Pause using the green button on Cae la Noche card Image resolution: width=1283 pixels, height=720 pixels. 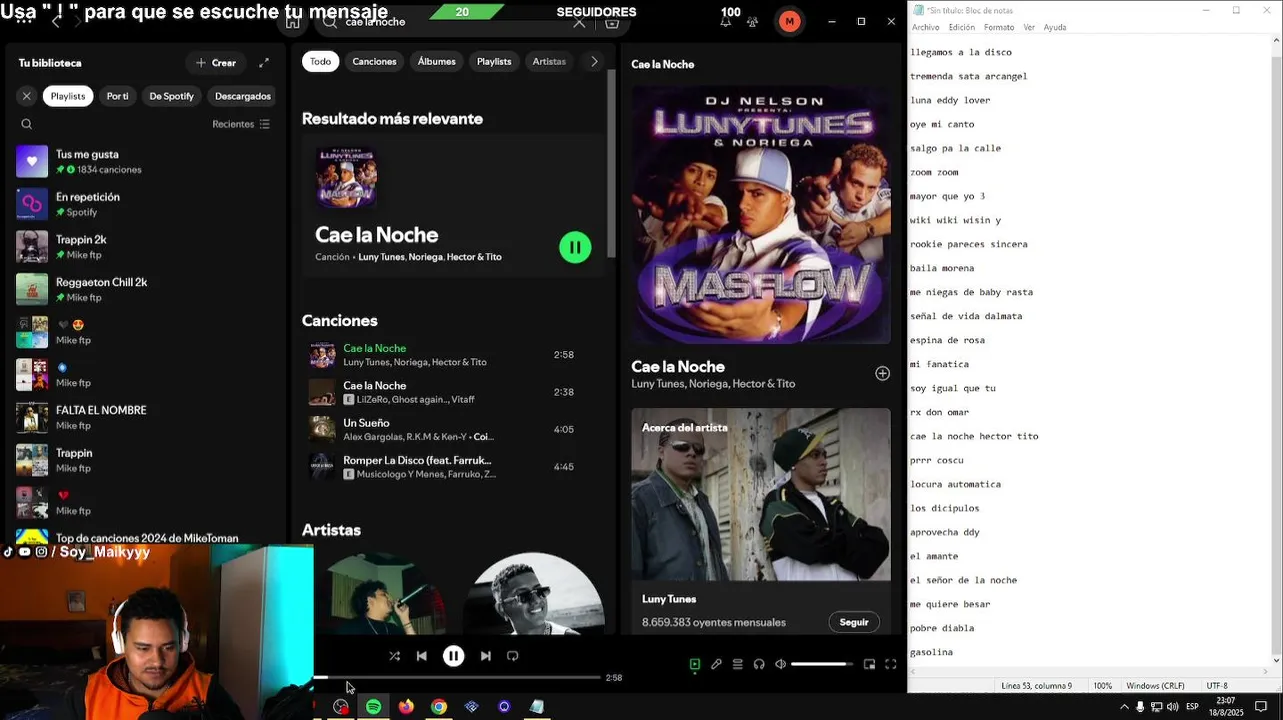point(575,247)
